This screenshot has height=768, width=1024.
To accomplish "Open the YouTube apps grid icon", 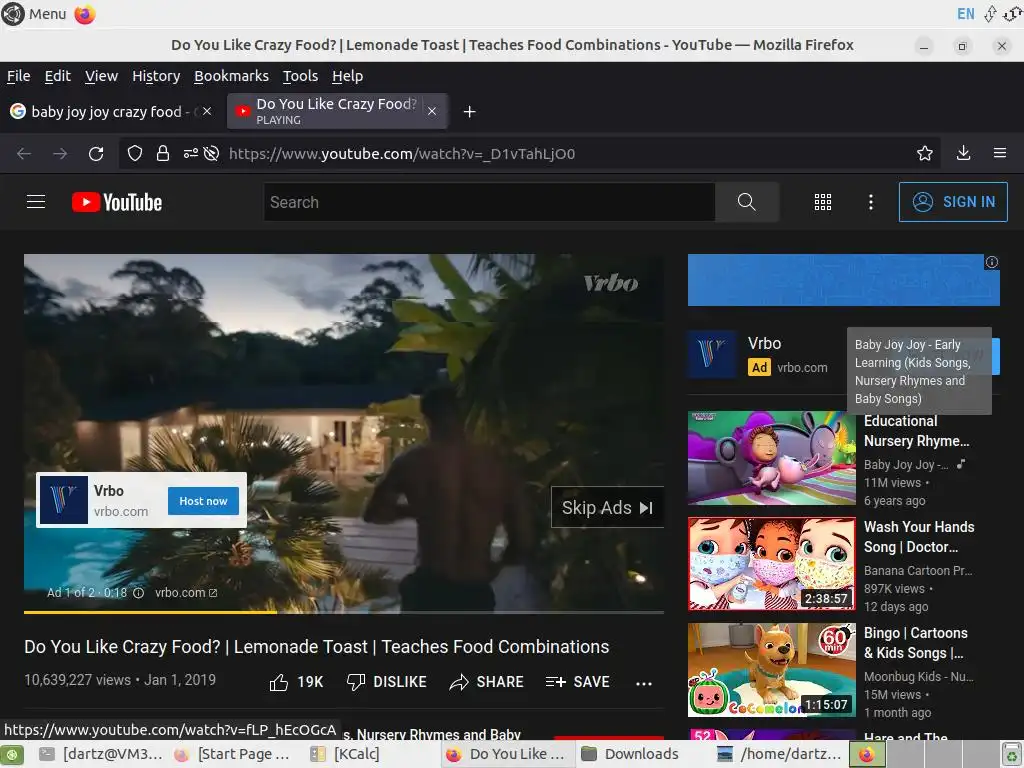I will tap(823, 202).
